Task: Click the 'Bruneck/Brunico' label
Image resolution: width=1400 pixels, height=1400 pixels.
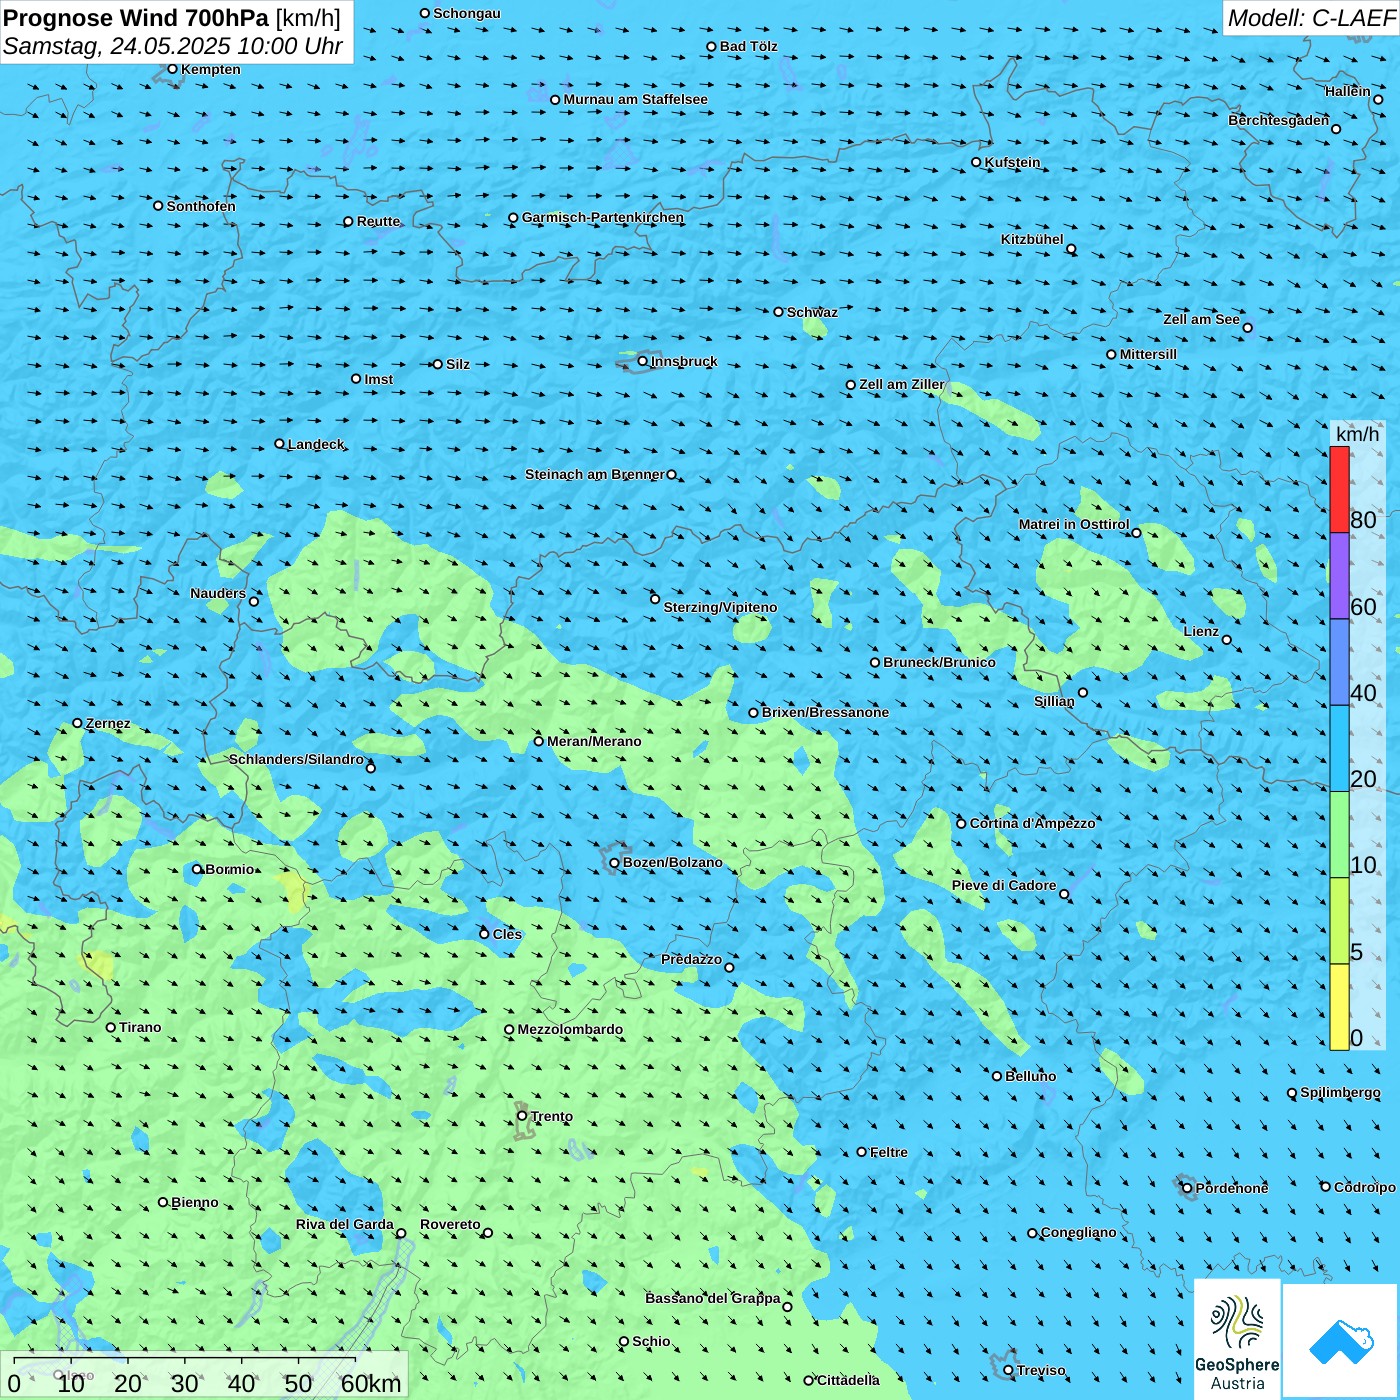Action: pyautogui.click(x=939, y=662)
